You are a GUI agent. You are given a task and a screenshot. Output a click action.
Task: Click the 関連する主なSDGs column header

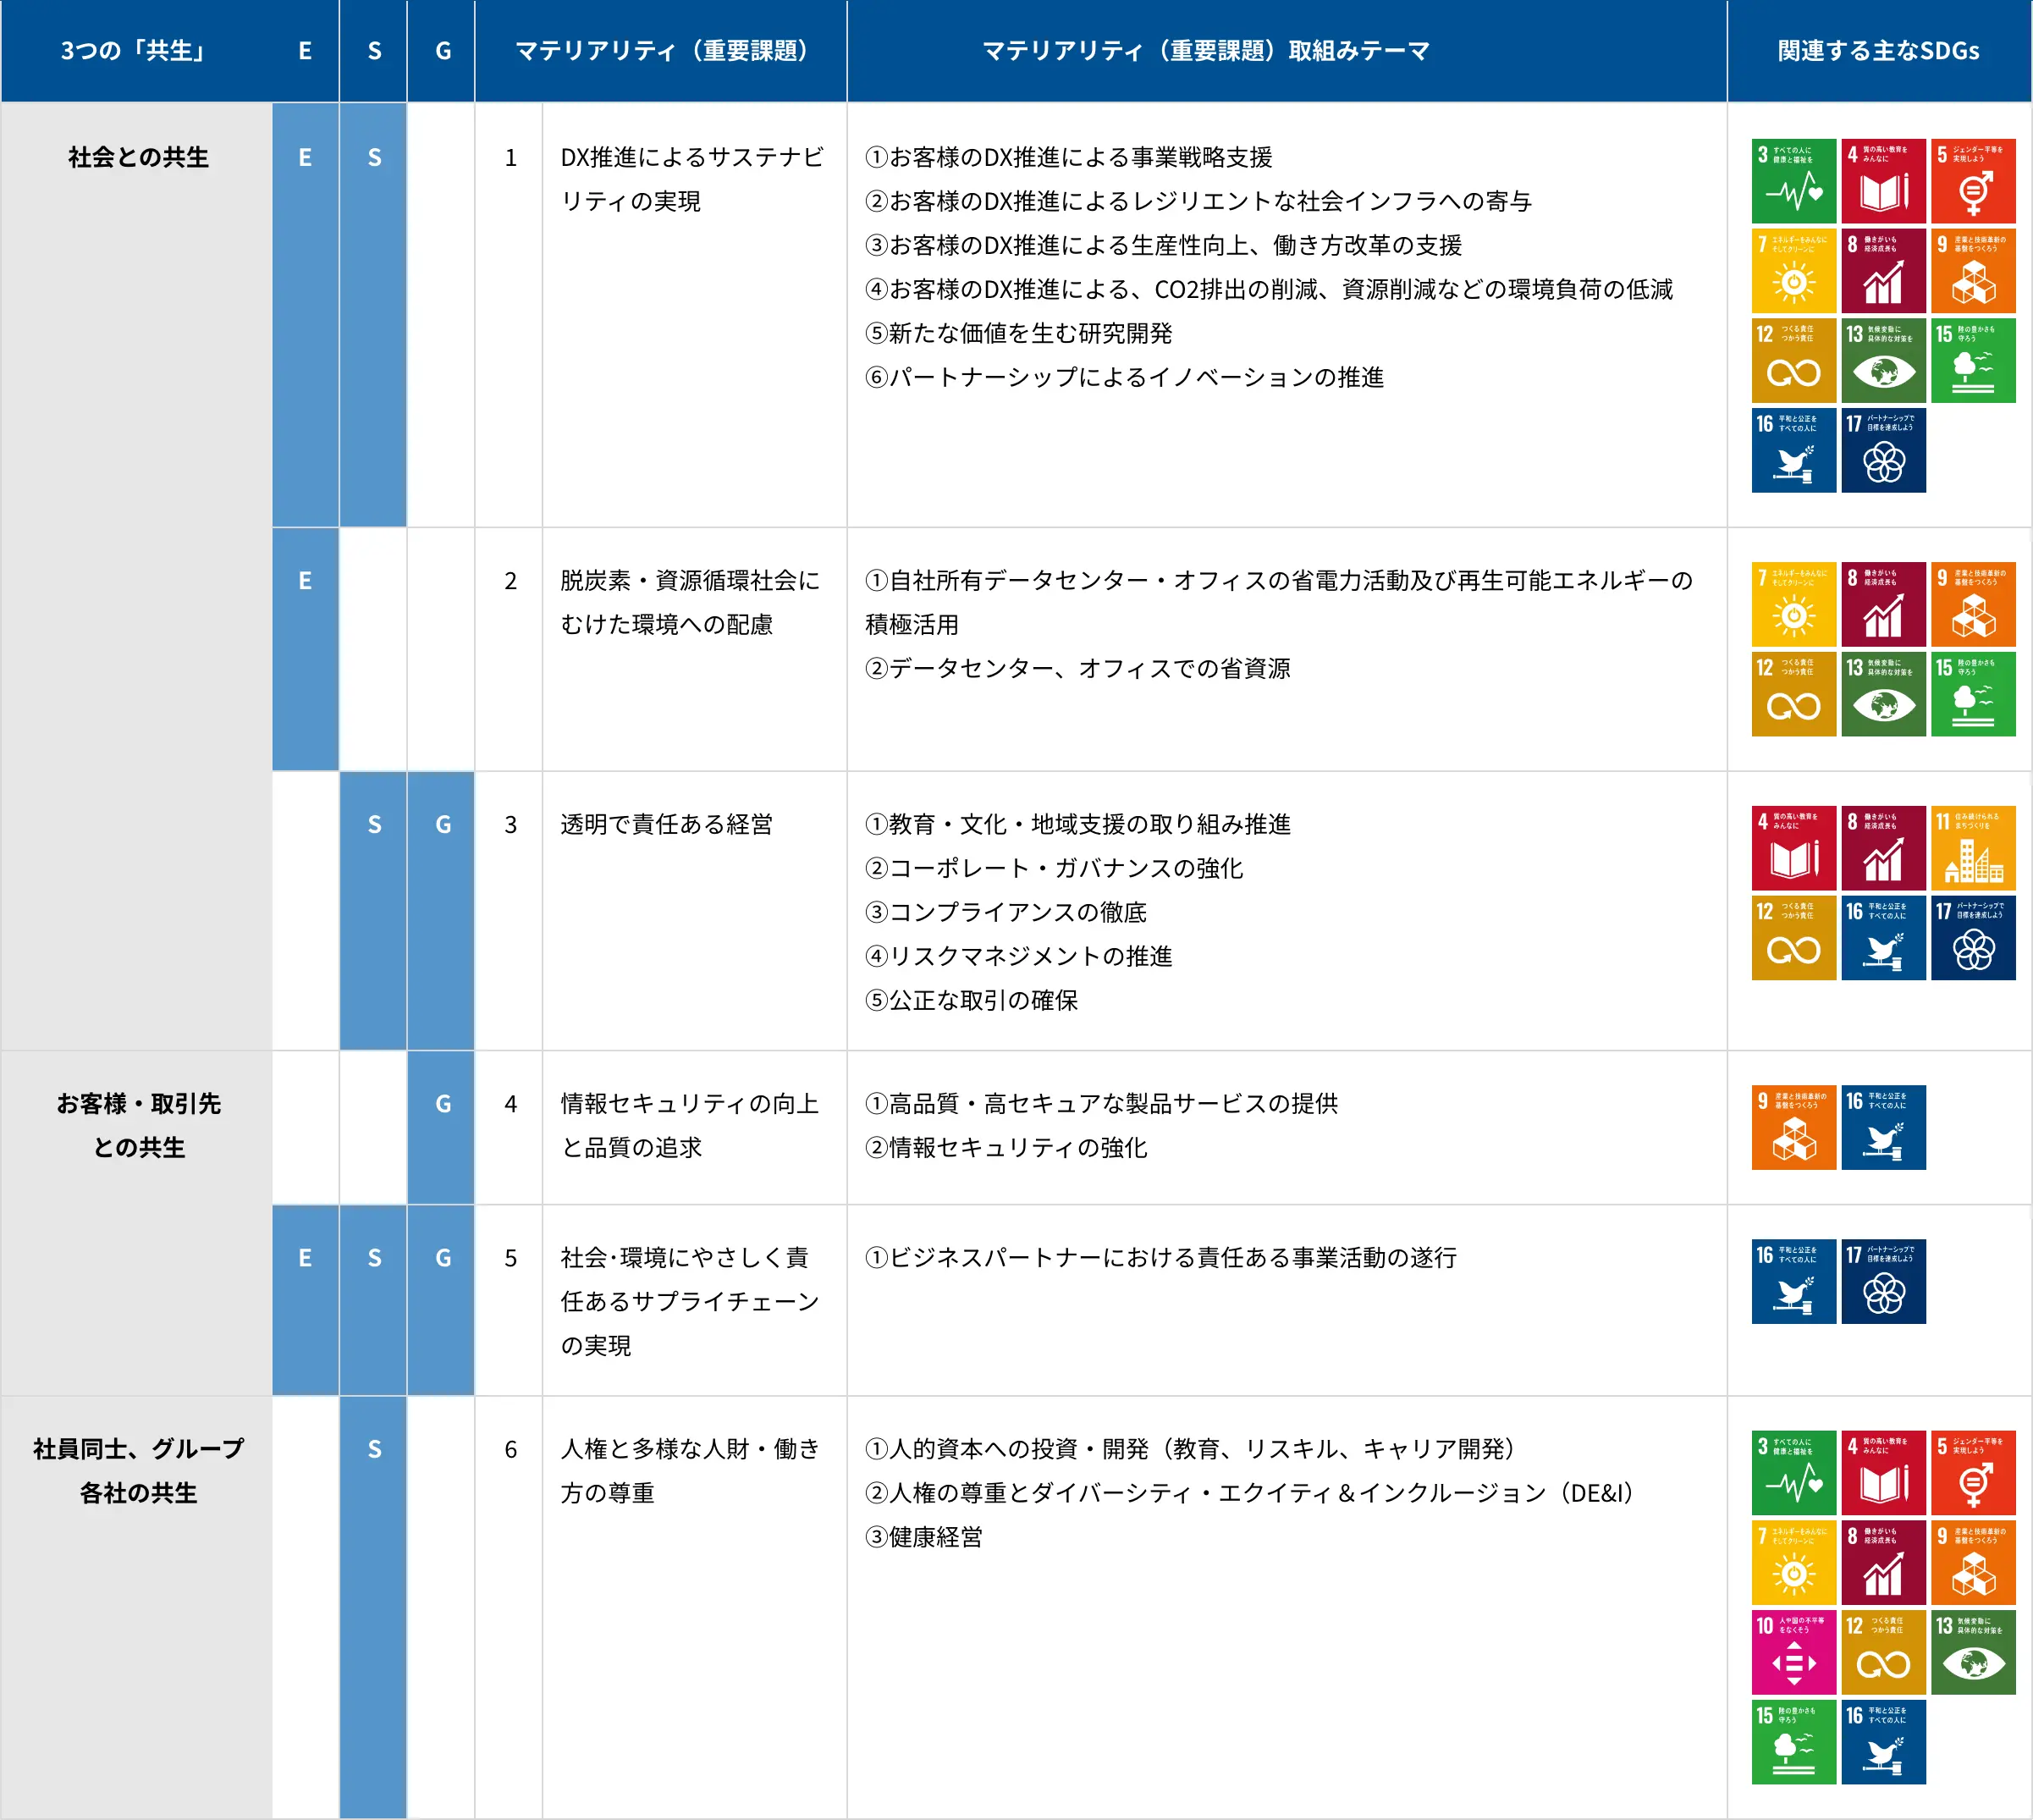1878,51
